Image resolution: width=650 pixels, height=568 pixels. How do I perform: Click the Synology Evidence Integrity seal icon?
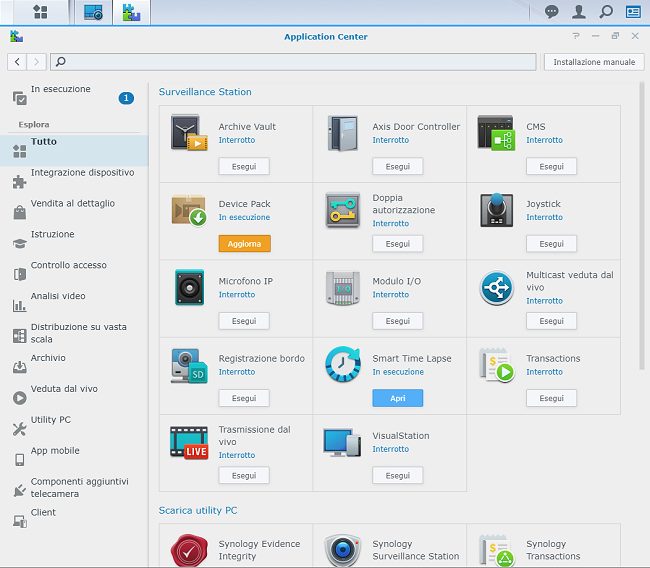click(x=189, y=551)
